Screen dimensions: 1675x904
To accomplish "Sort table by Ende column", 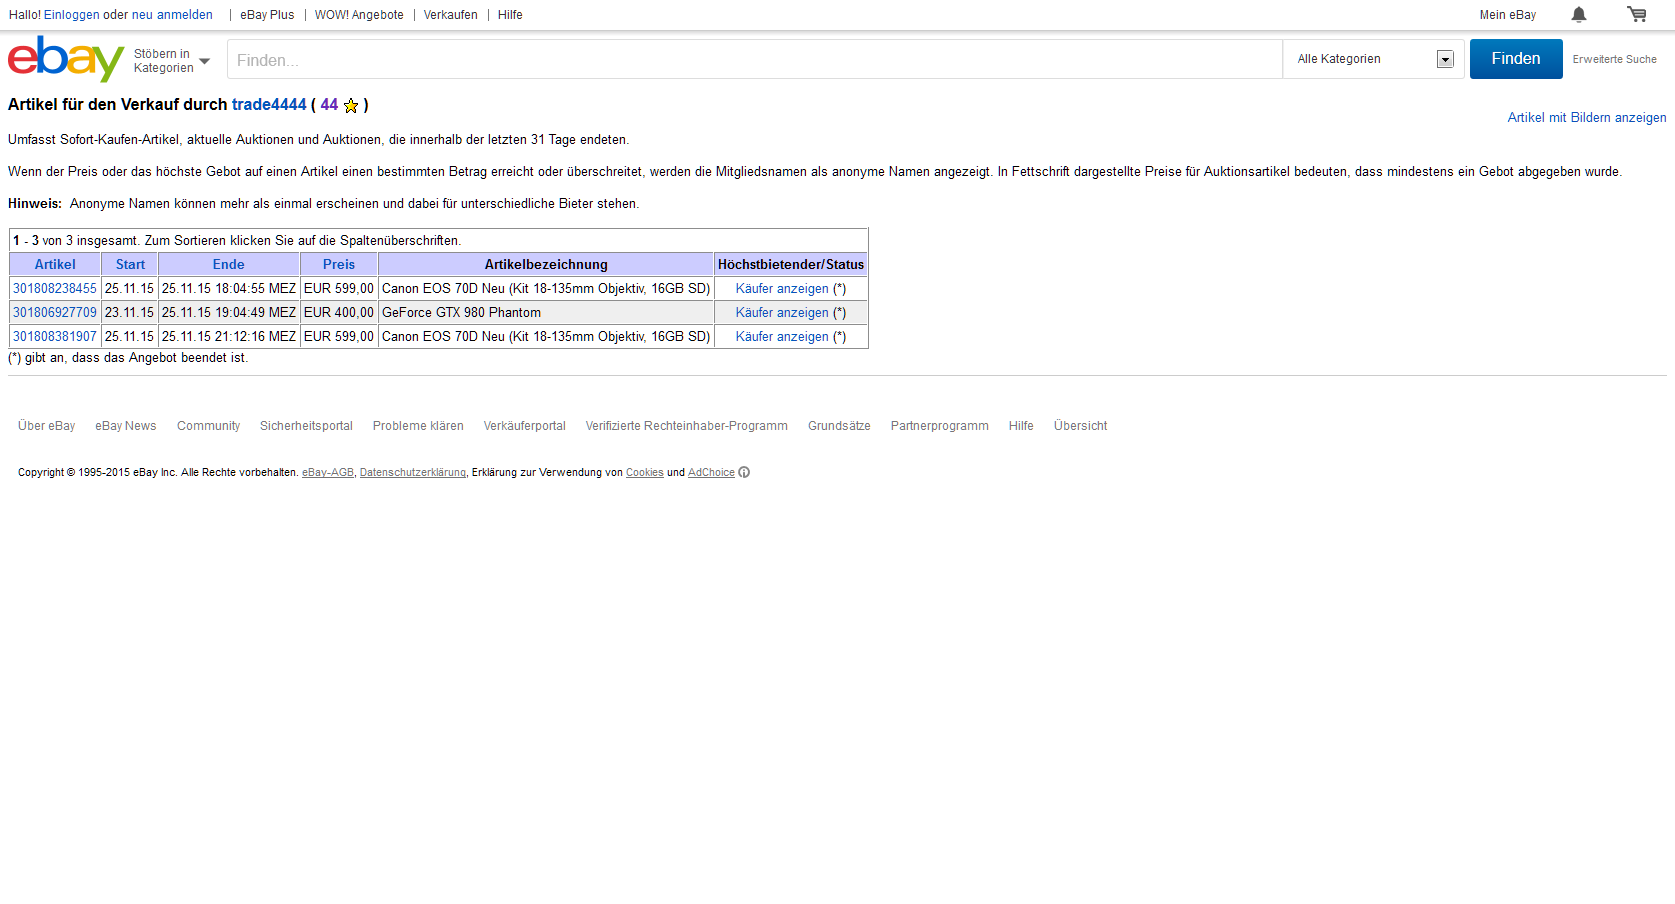I will click(228, 264).
